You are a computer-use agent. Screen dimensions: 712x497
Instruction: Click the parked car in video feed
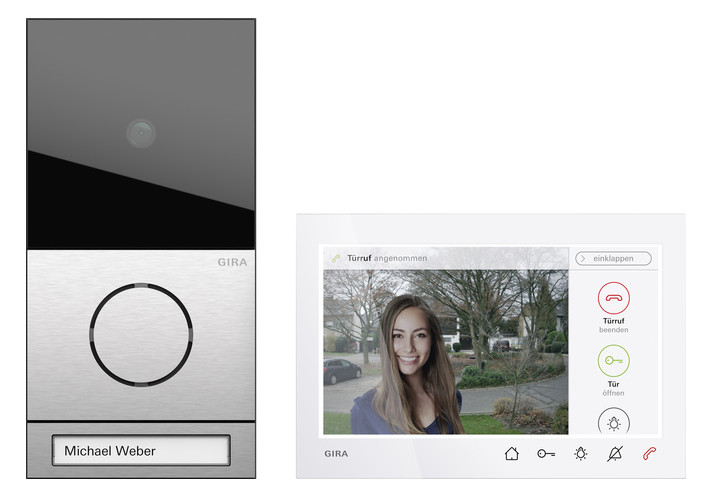point(342,371)
